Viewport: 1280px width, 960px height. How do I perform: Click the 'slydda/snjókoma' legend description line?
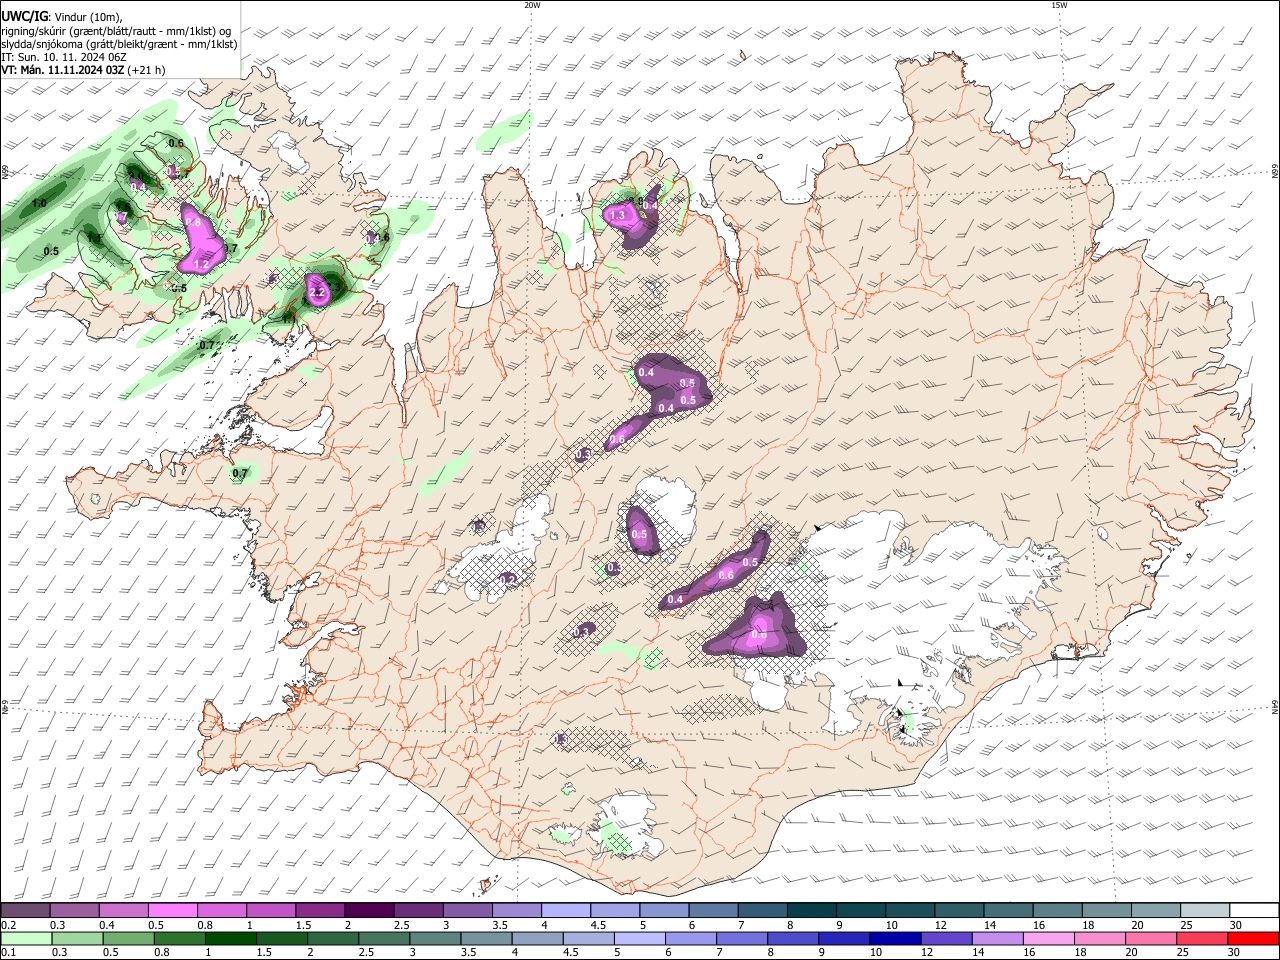coord(119,44)
